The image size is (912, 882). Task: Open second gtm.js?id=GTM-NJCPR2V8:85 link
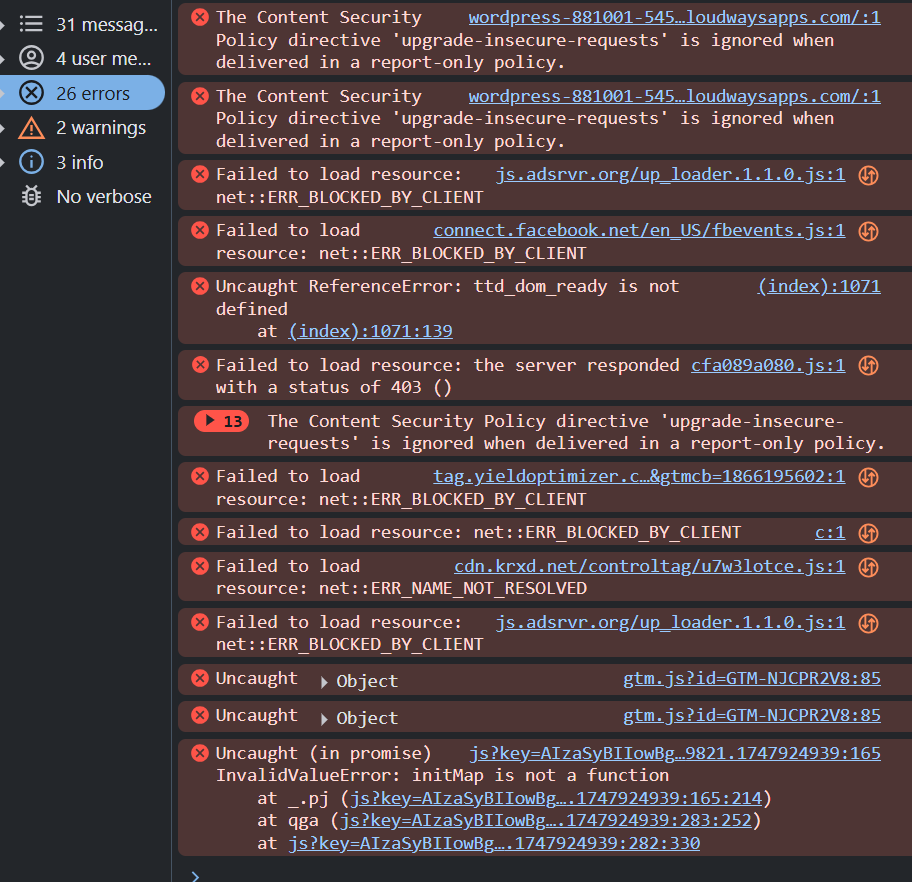752,715
